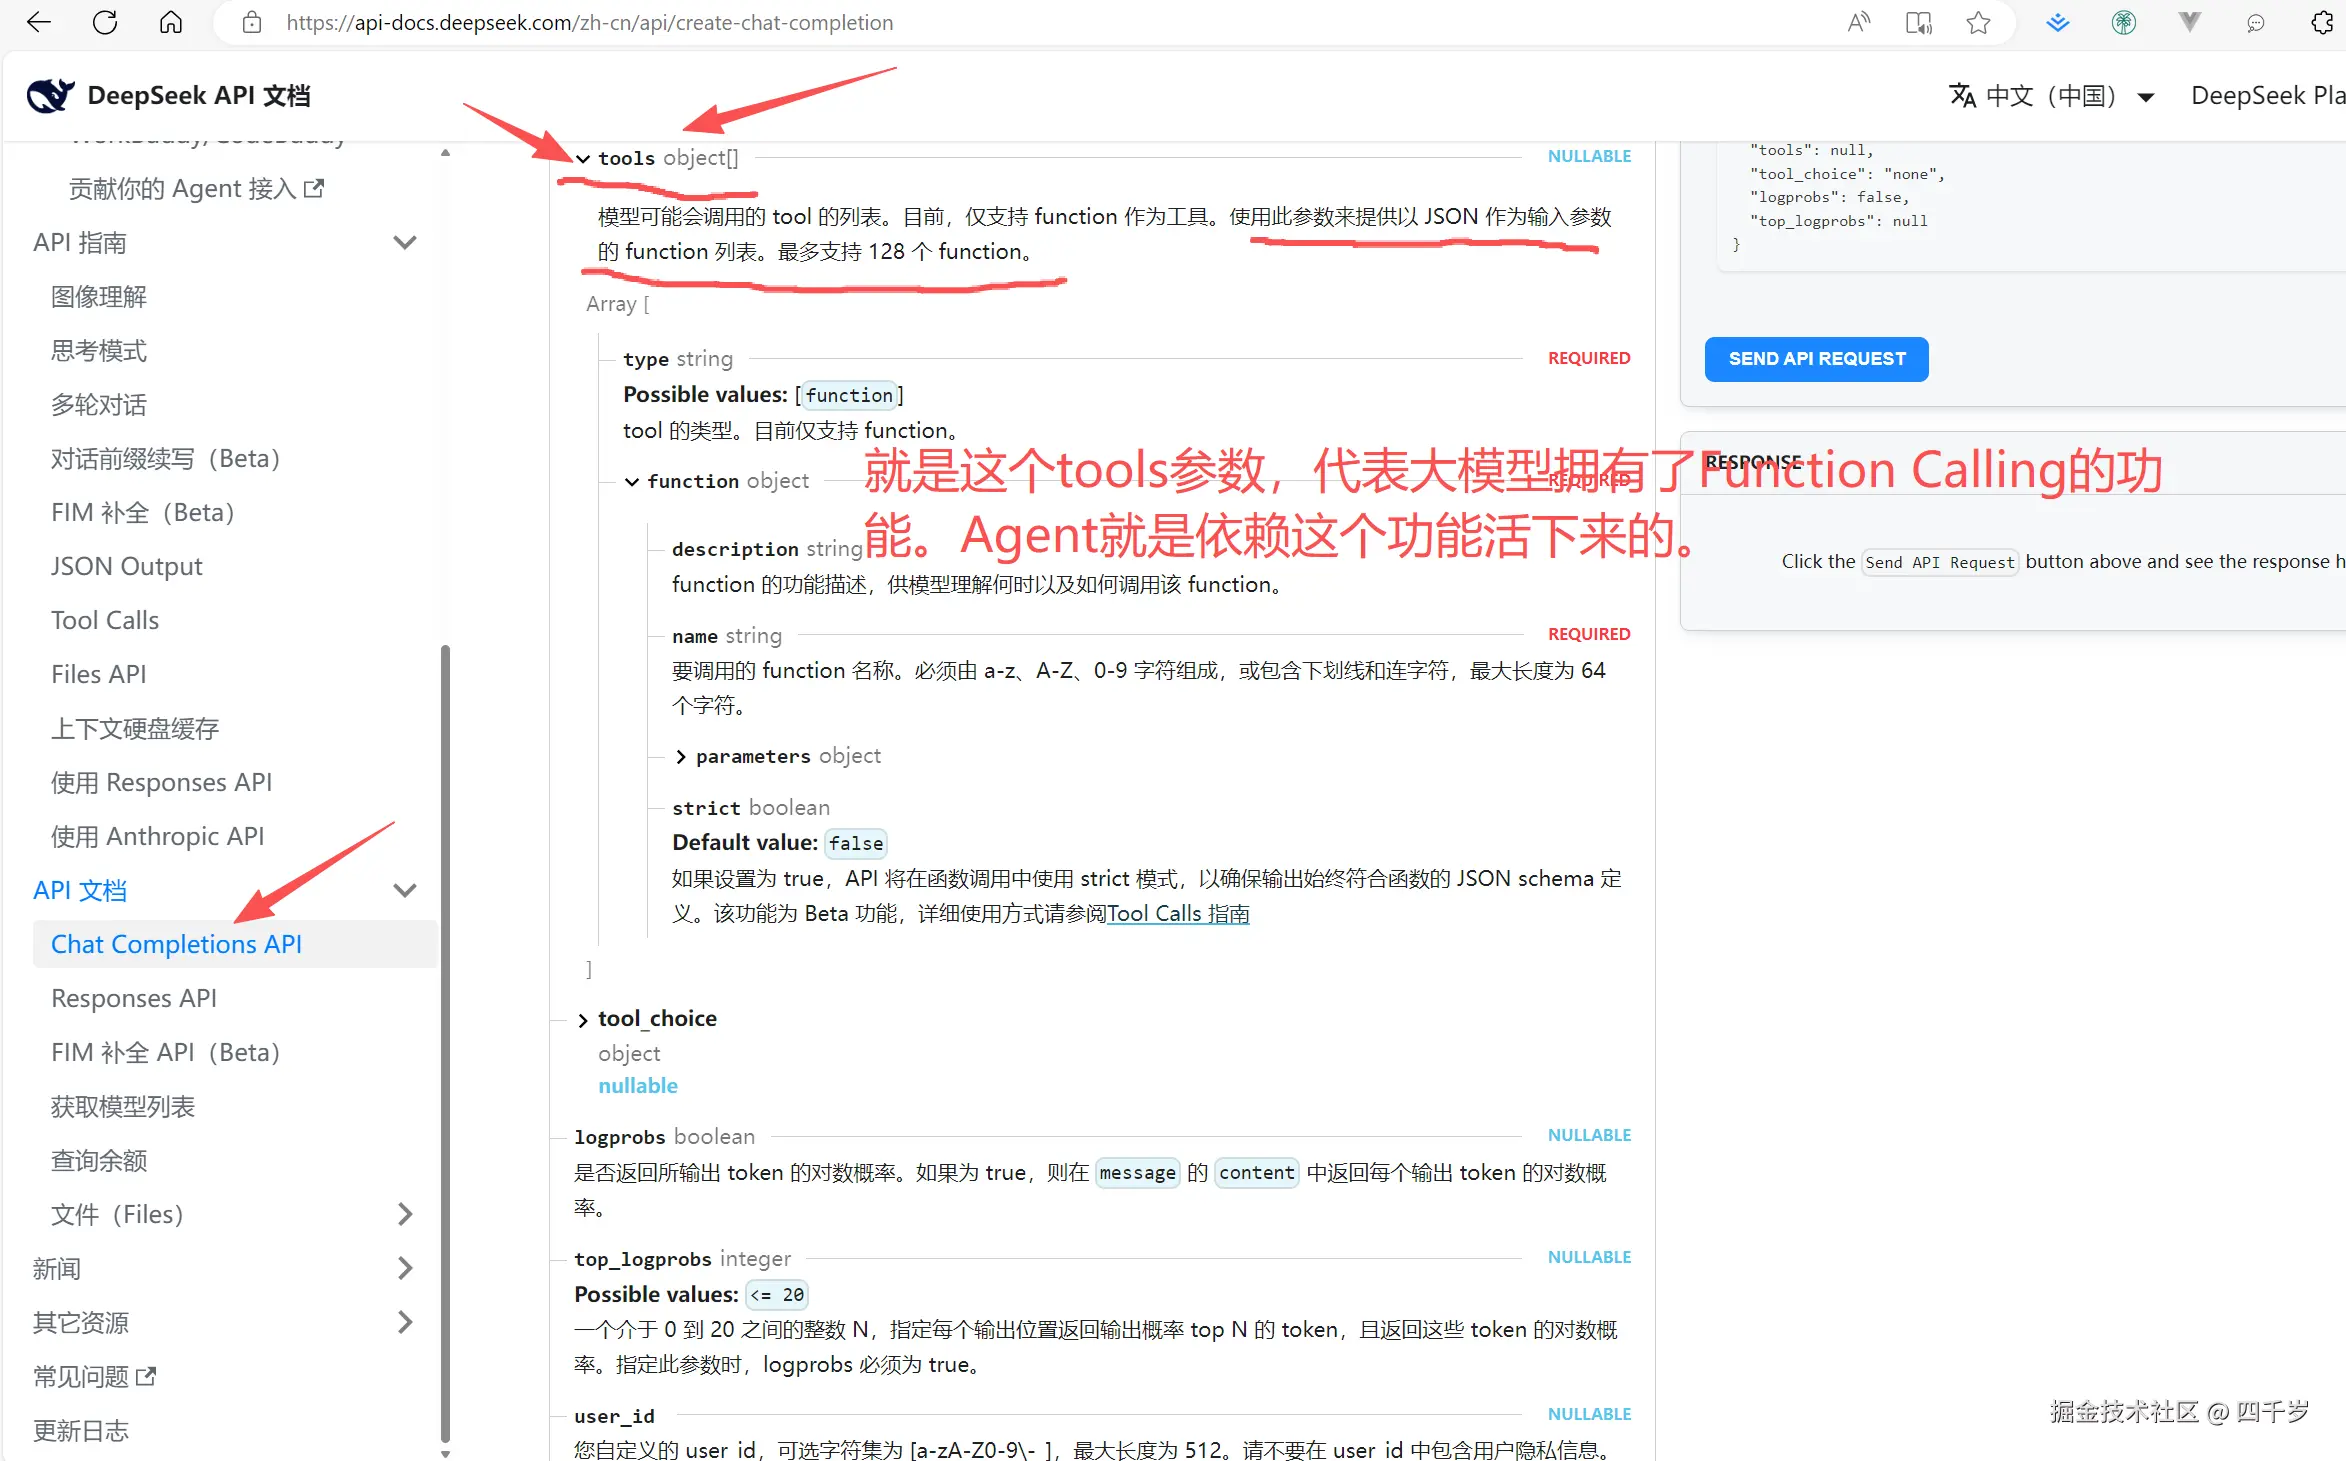Open Tool Calls guide page
2346x1461 pixels.
point(105,620)
